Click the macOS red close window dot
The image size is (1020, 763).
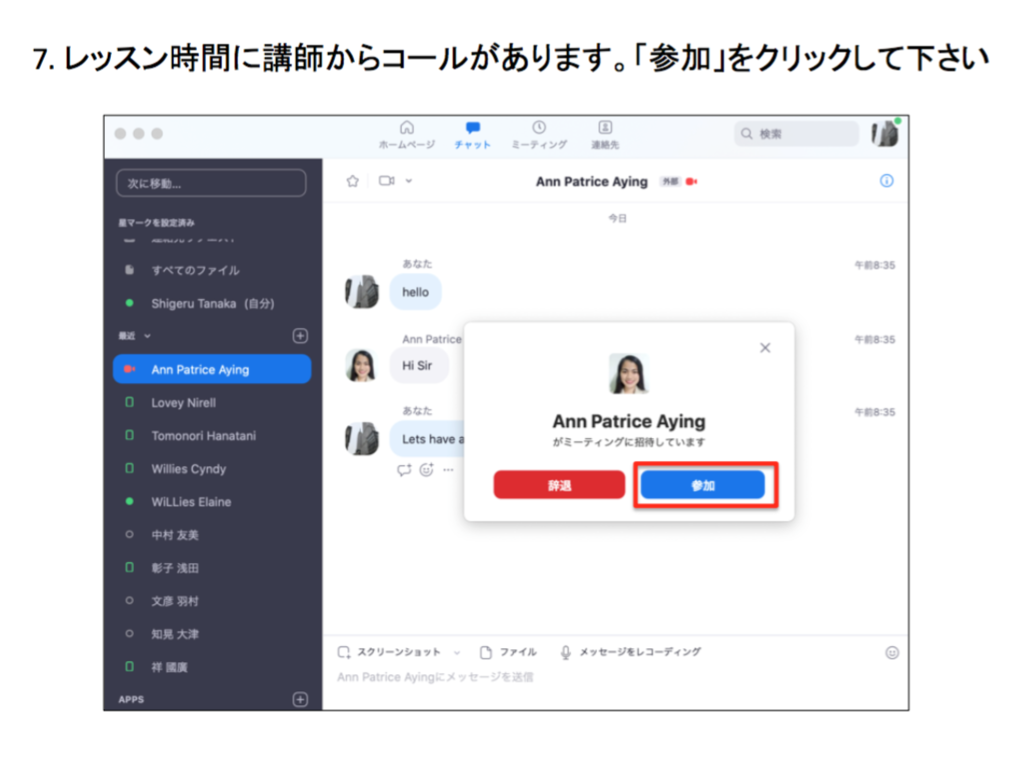point(120,133)
